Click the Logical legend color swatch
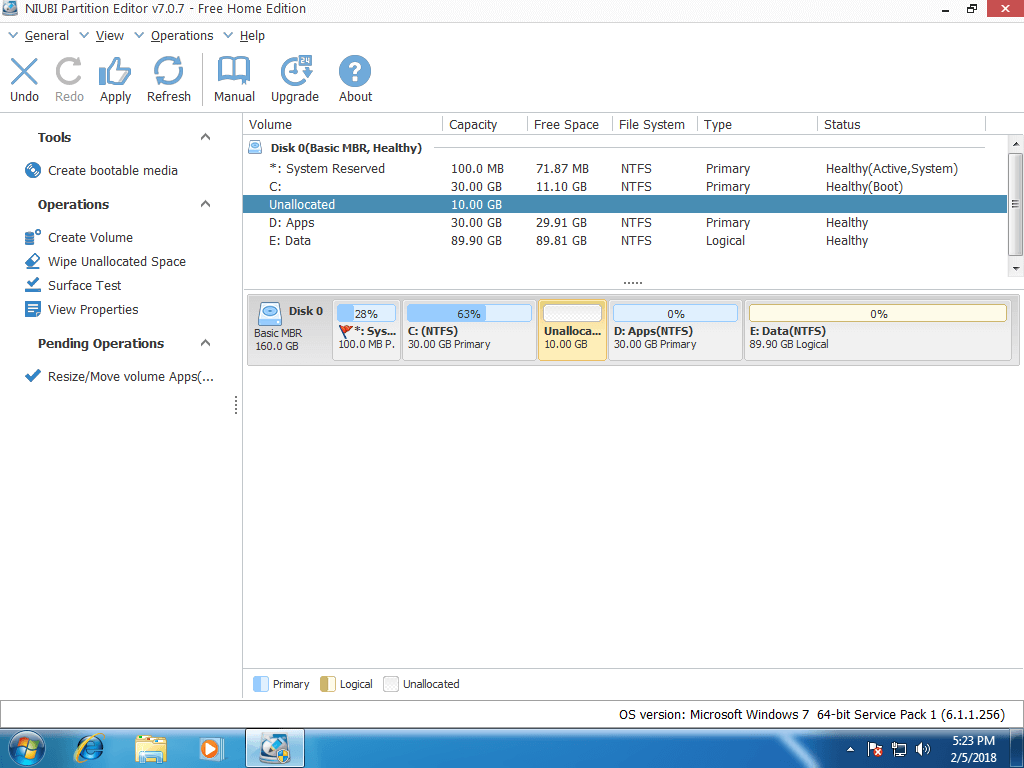1024x768 pixels. pos(328,684)
